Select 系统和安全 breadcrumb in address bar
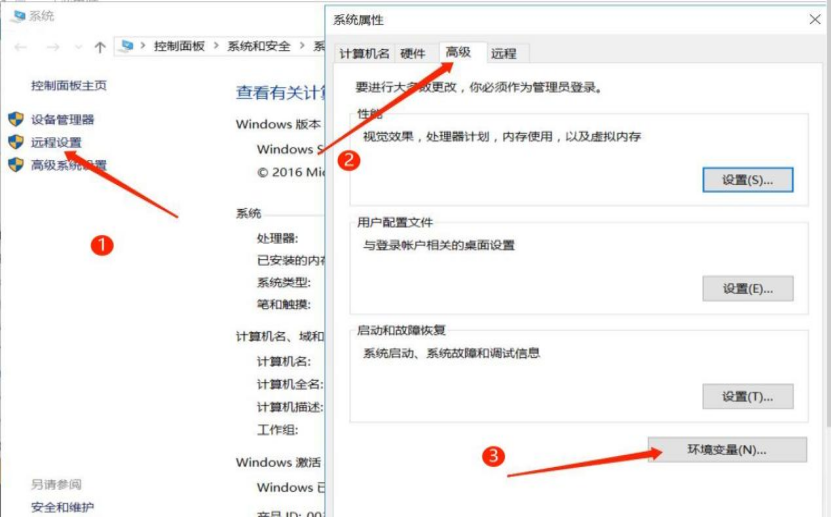The image size is (831, 518). [x=259, y=46]
